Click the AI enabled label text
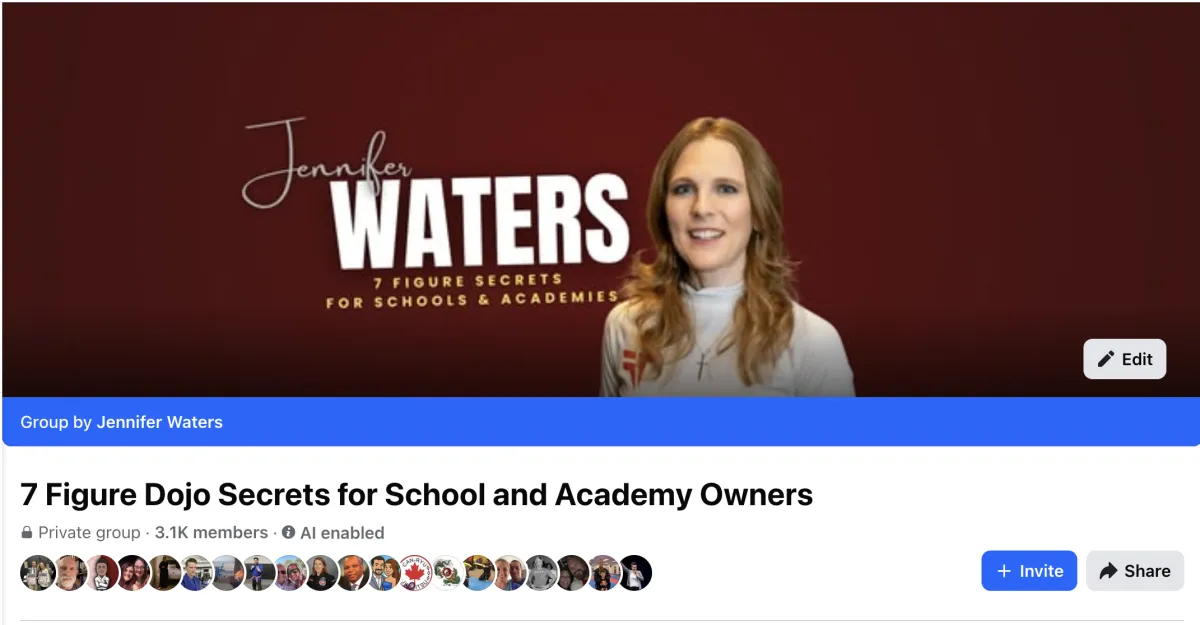The height and width of the screenshot is (625, 1200). [x=342, y=533]
